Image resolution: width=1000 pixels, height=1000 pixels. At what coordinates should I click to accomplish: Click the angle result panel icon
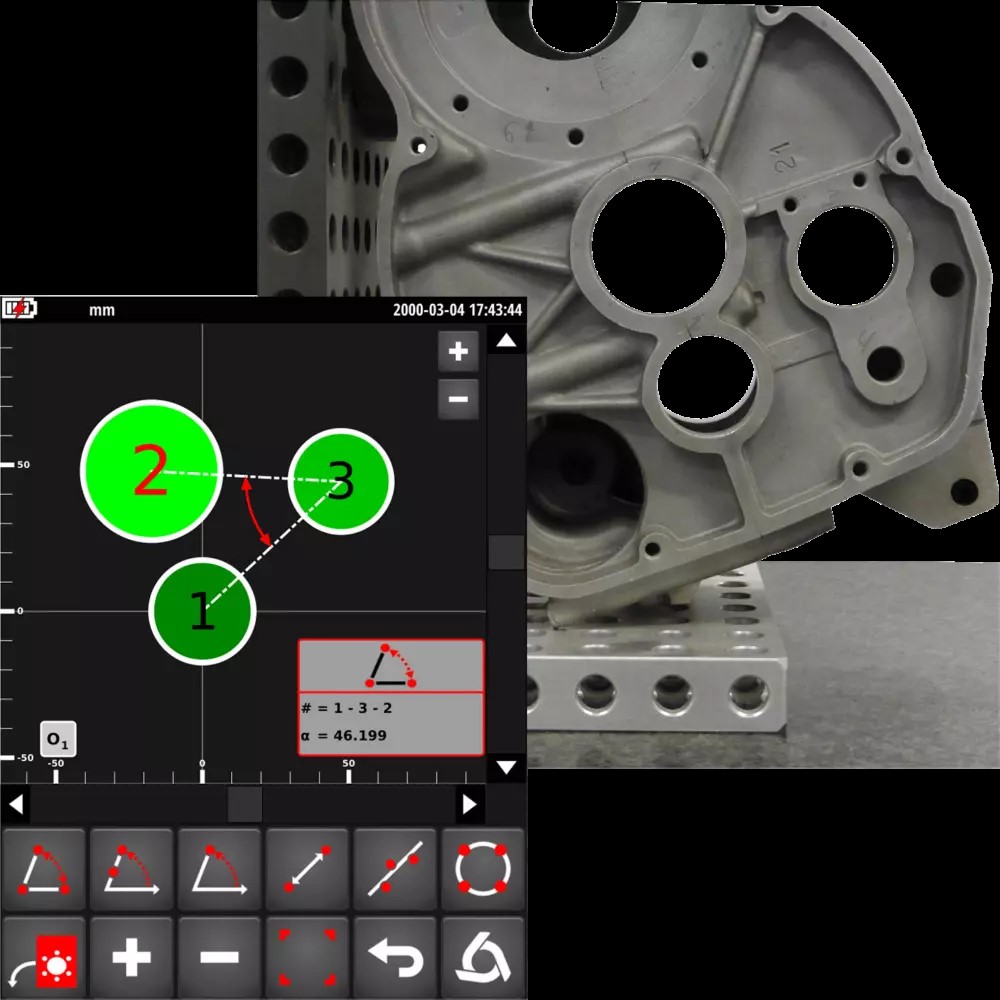click(391, 666)
